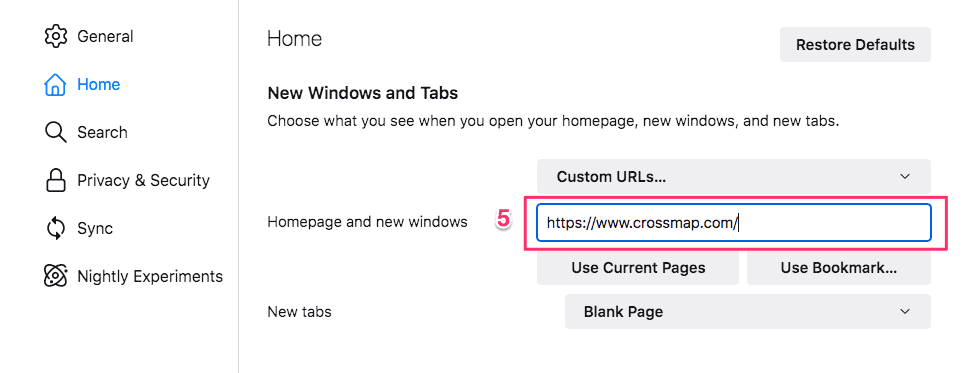Open the New tabs Blank Page dropdown
The height and width of the screenshot is (373, 977).
point(747,311)
